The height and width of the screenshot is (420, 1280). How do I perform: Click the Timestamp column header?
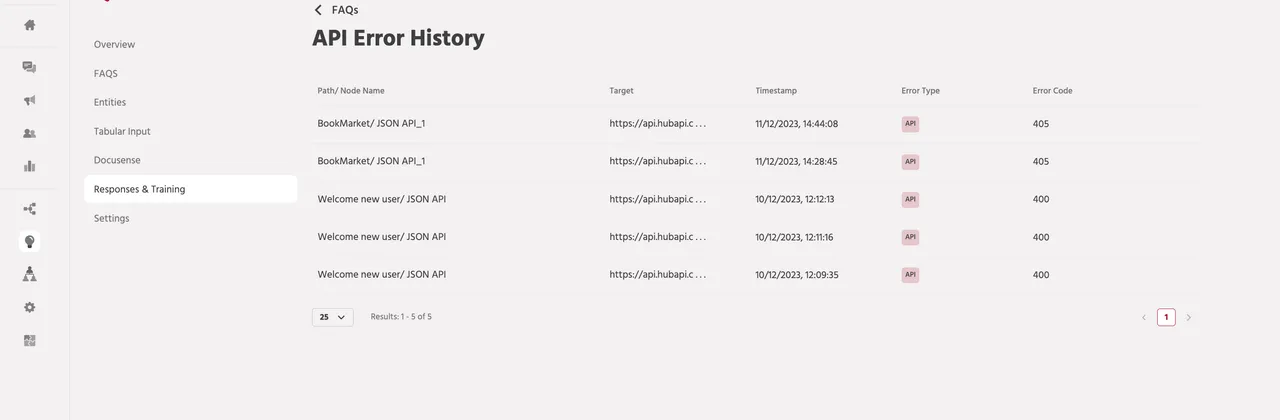coord(776,91)
